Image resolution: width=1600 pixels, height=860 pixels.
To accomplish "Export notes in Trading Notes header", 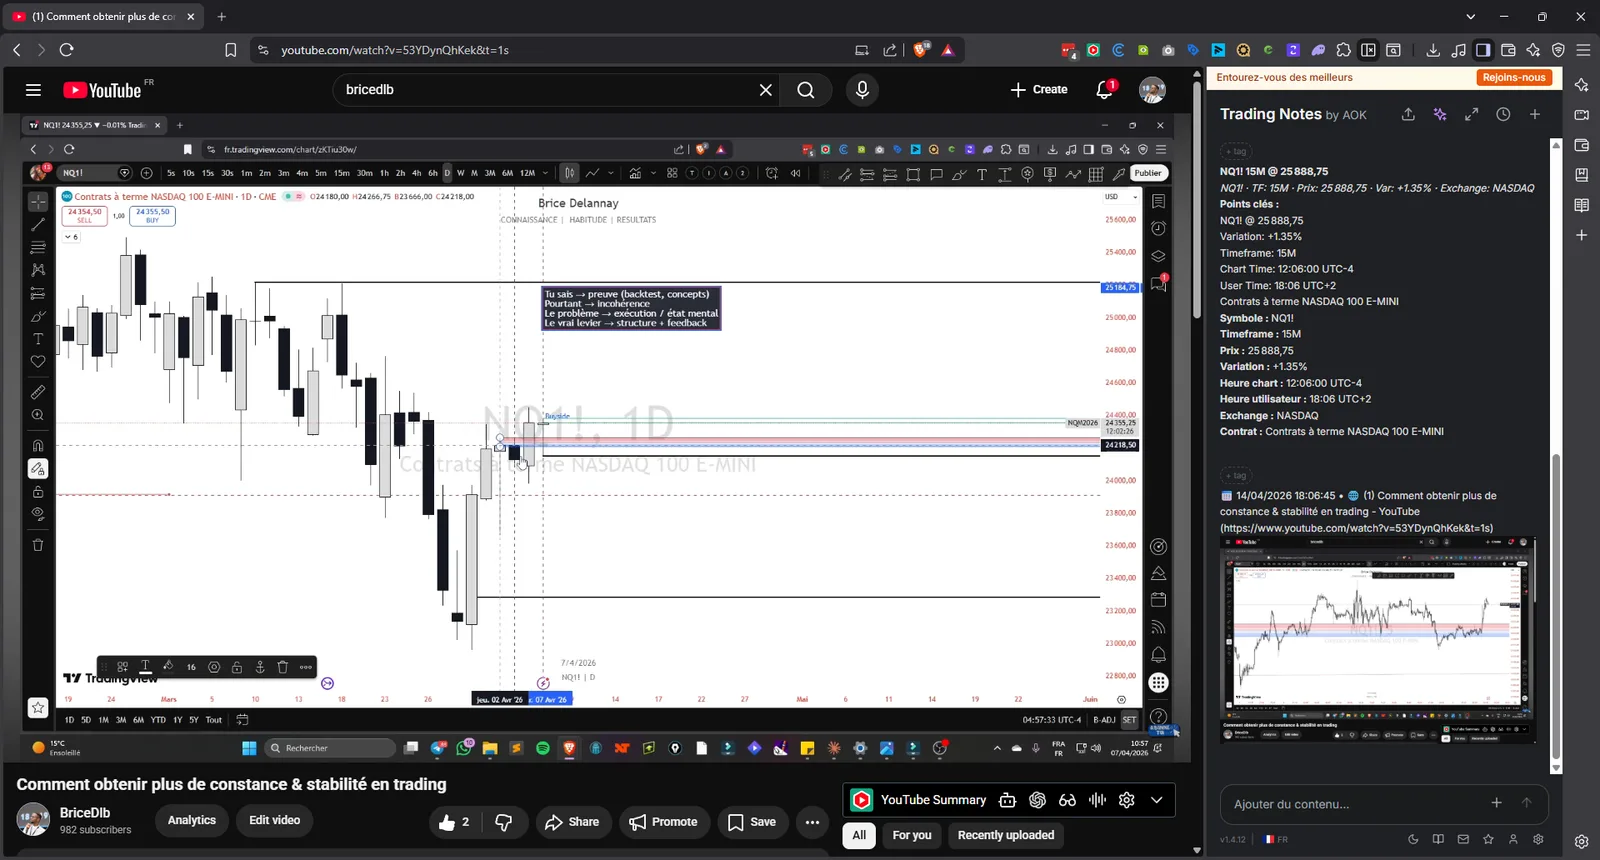I will coord(1408,114).
